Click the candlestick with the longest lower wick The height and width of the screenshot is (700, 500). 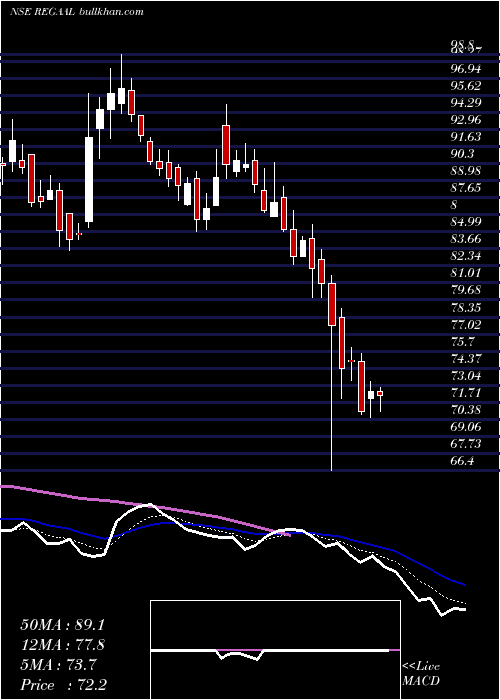tap(332, 373)
